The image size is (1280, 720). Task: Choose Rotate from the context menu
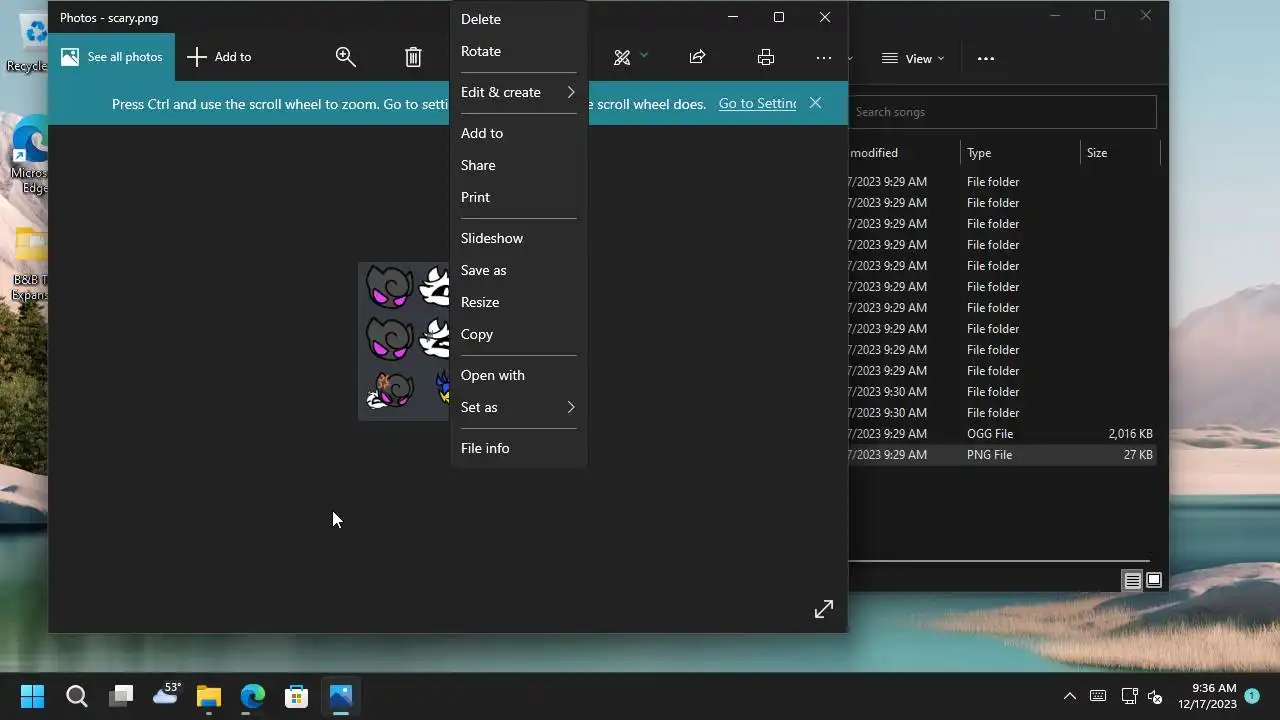click(518, 51)
